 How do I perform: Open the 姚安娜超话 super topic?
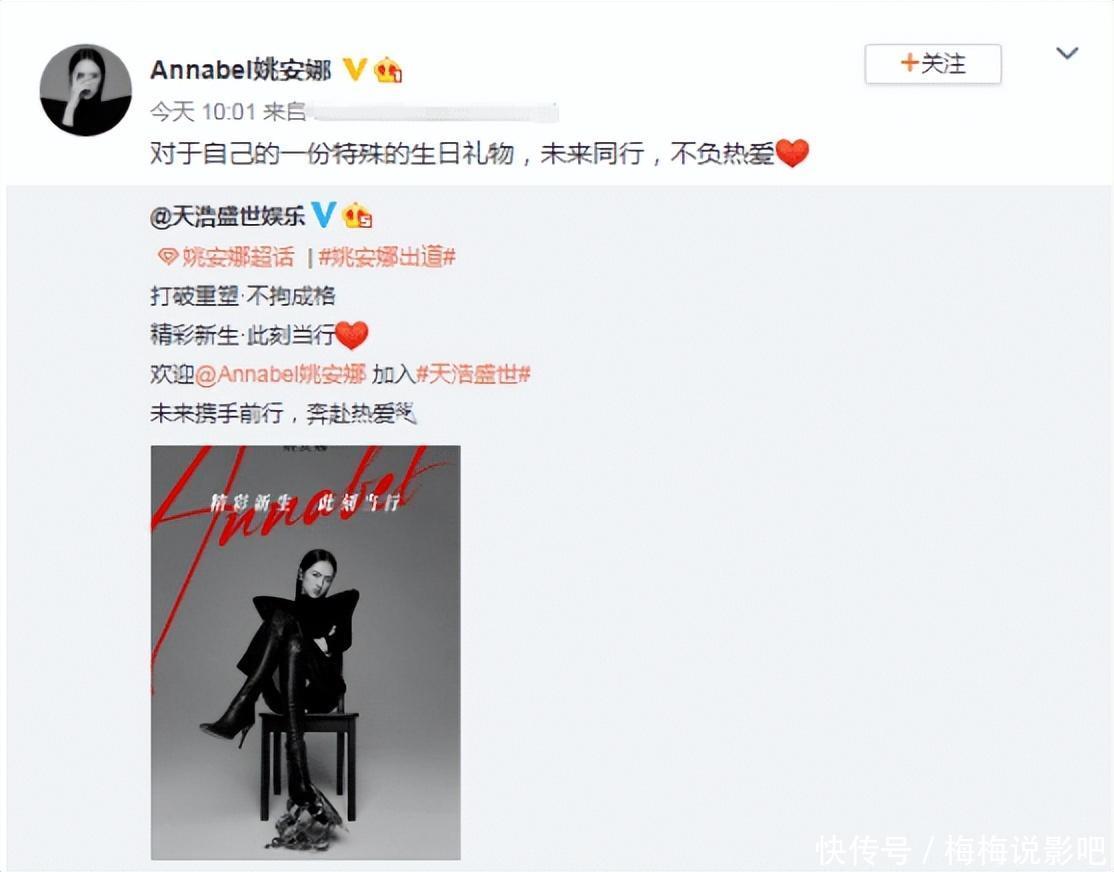[238, 257]
